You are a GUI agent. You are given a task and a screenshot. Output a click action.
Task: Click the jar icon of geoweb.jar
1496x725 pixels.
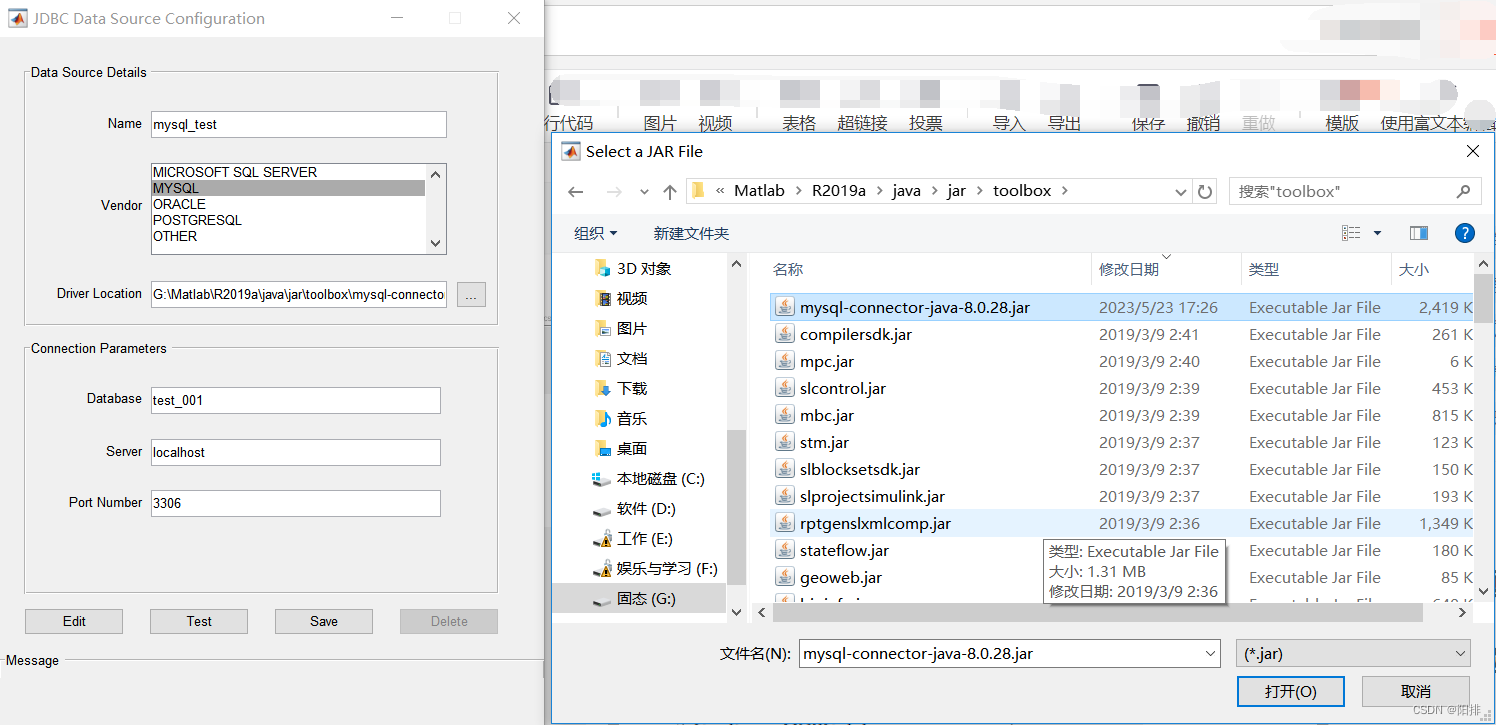[785, 578]
